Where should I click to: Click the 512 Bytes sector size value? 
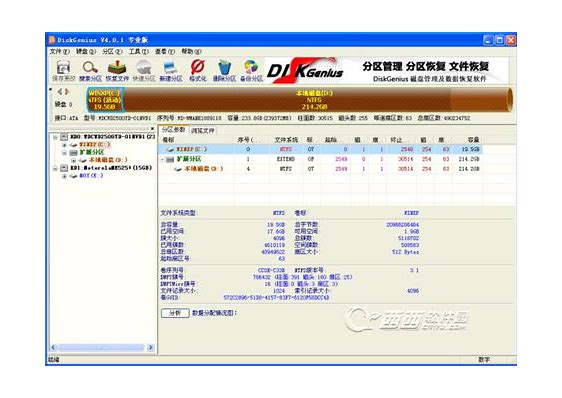coord(405,252)
